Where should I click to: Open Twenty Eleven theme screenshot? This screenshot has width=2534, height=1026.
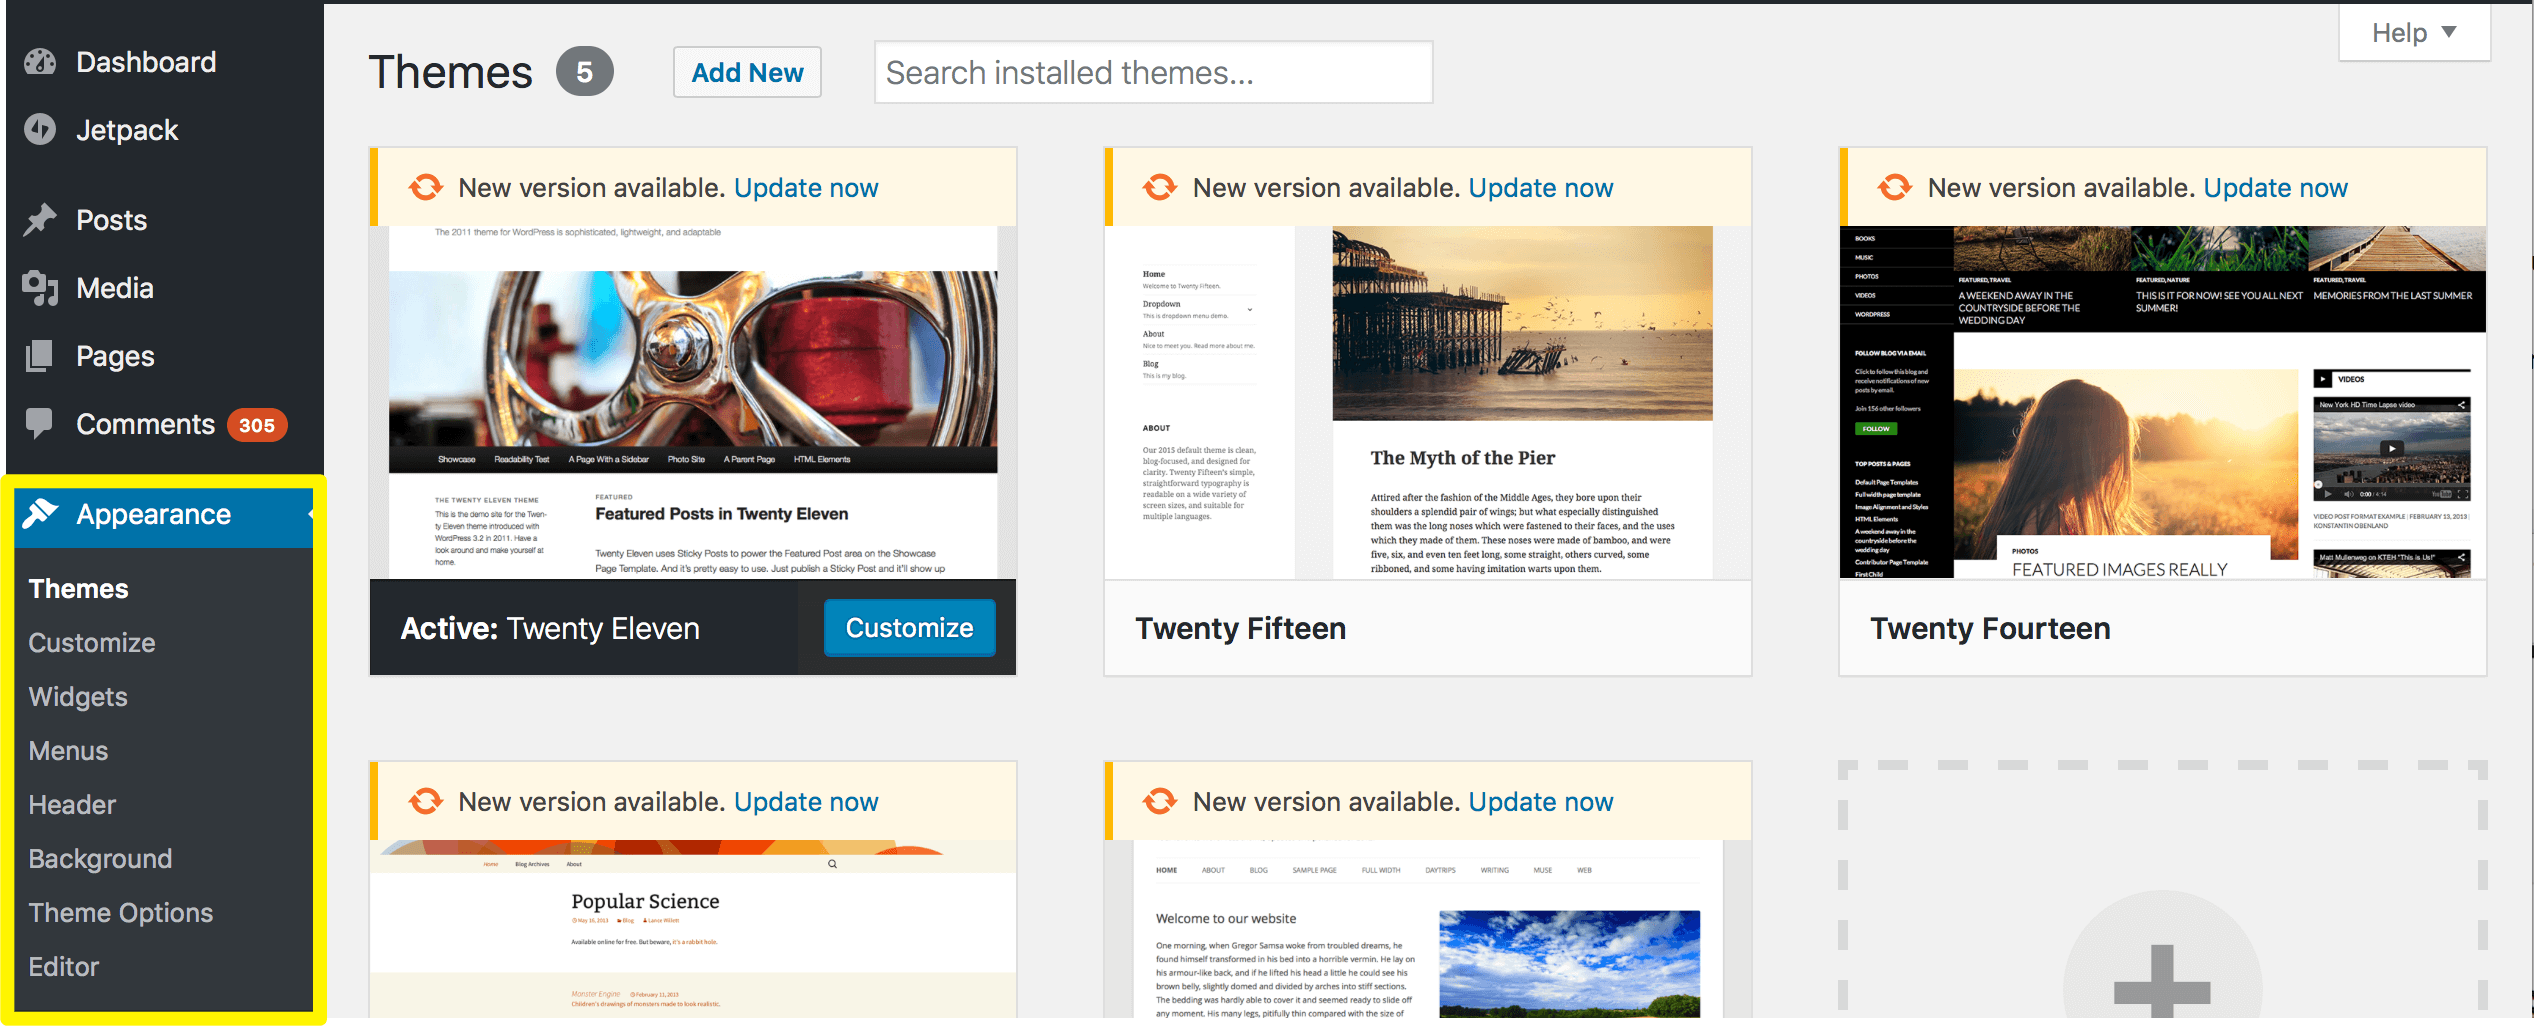click(693, 402)
